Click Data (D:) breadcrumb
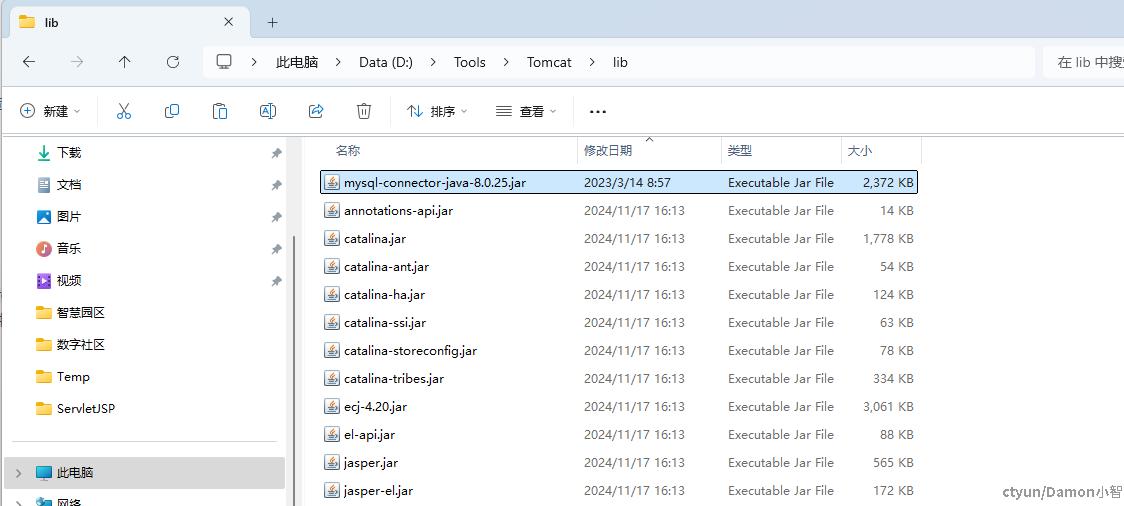The height and width of the screenshot is (506, 1124). tap(386, 62)
